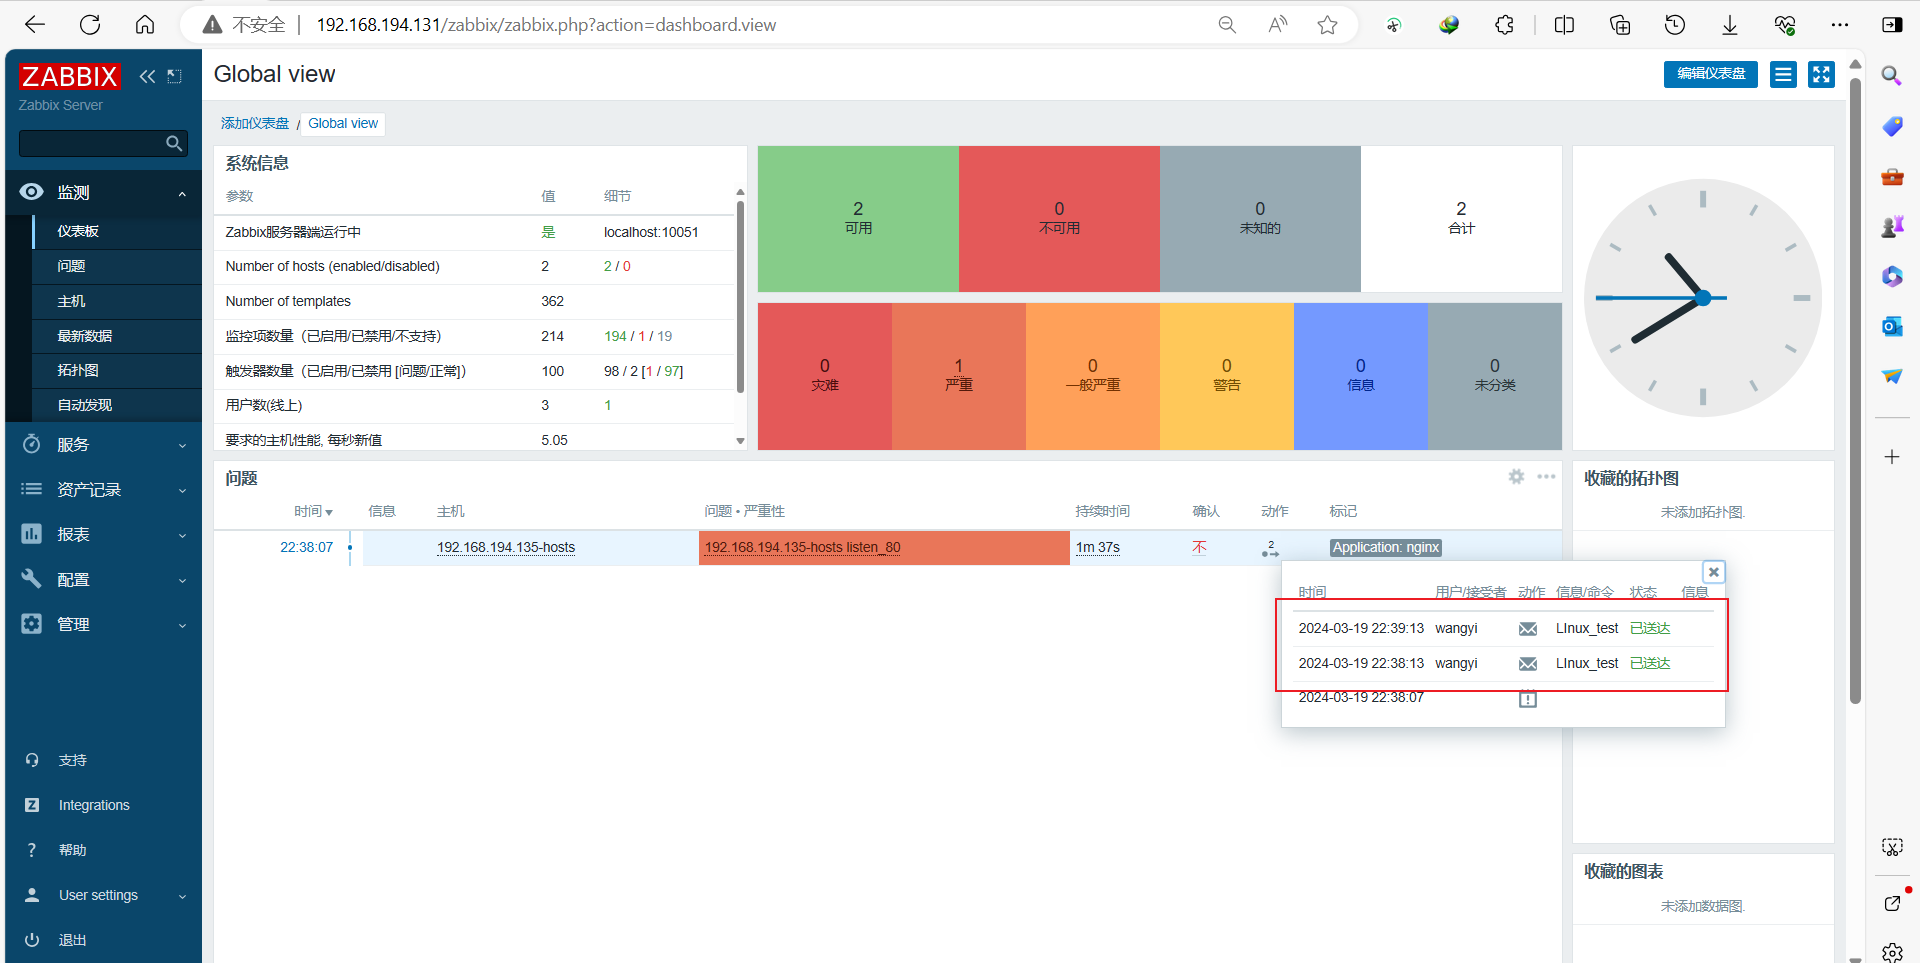Collapse the 监测 menu section
Viewport: 1920px width, 963px height.
(103, 192)
